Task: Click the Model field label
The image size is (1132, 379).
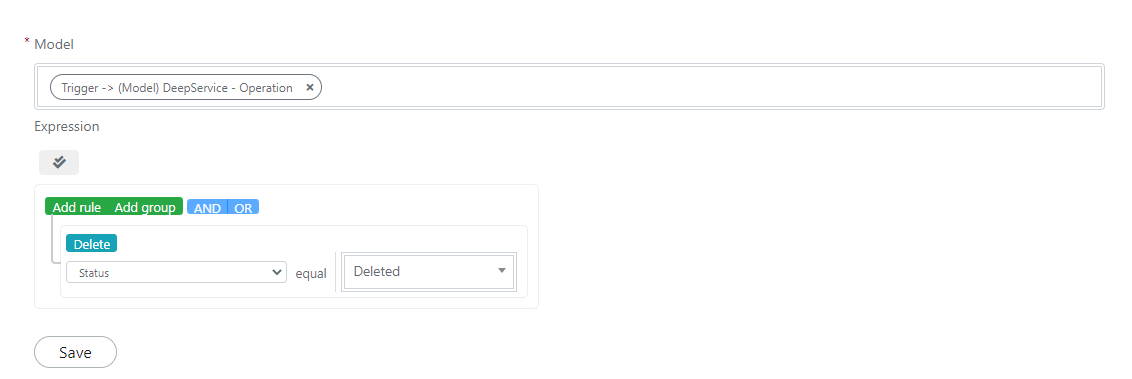Action: point(54,44)
